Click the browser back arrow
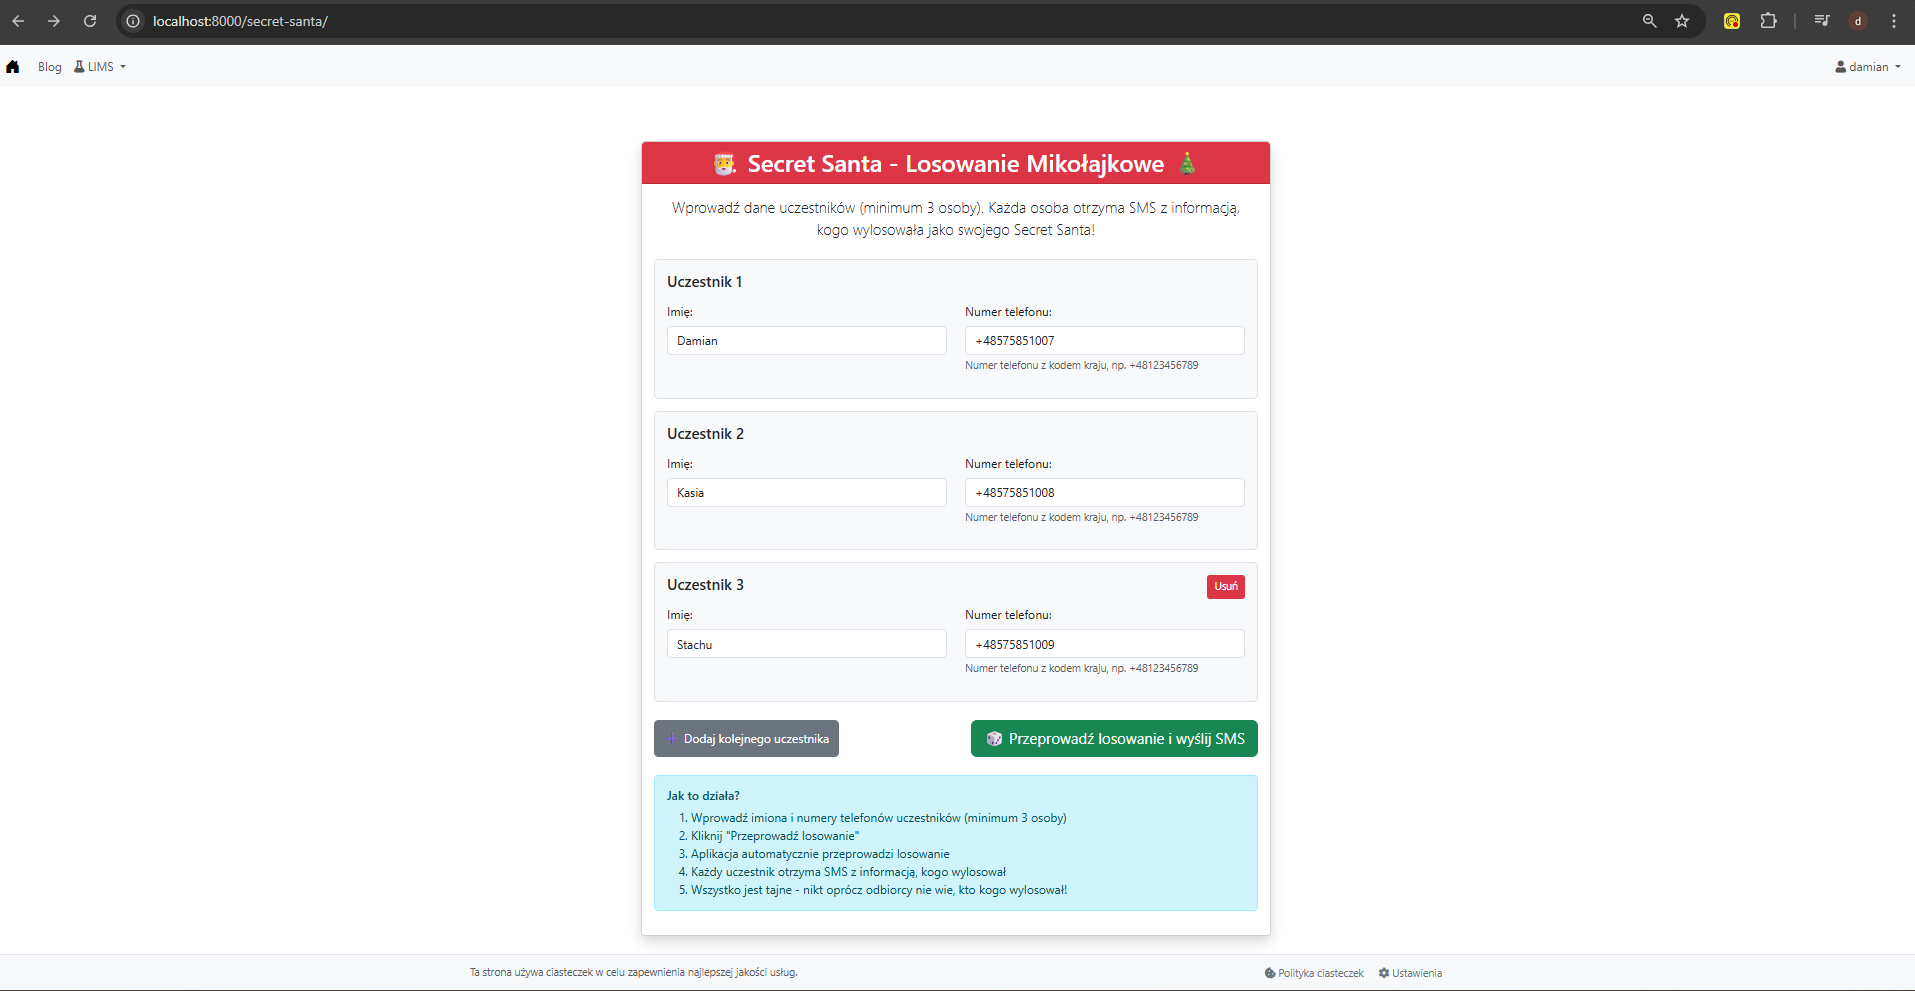The height and width of the screenshot is (991, 1915). 19,21
